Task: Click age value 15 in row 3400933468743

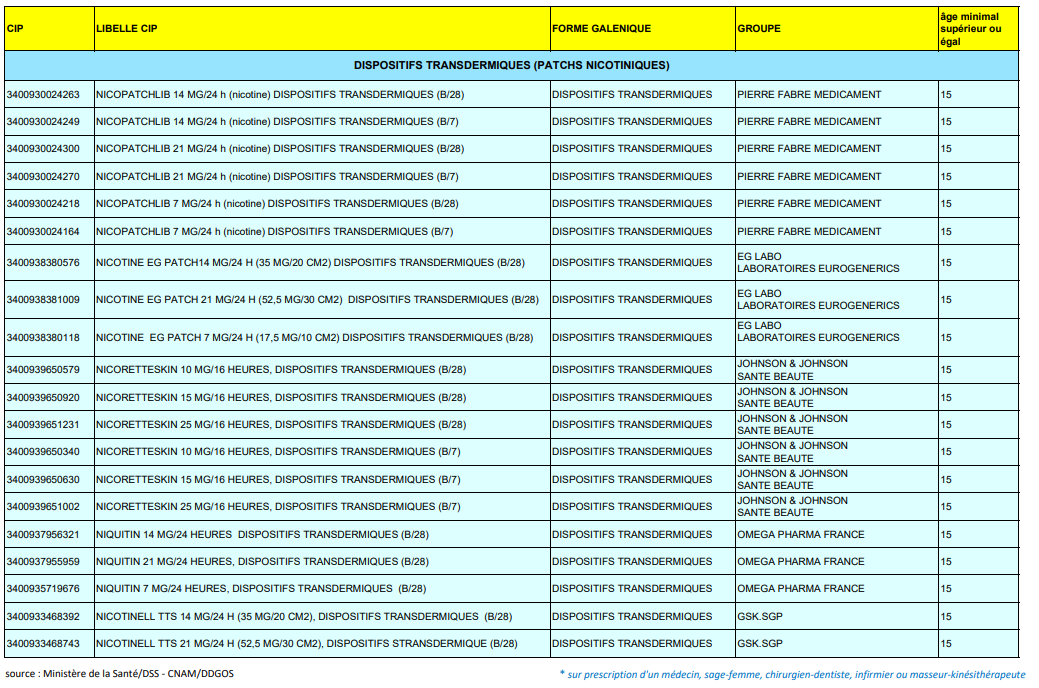Action: [946, 644]
